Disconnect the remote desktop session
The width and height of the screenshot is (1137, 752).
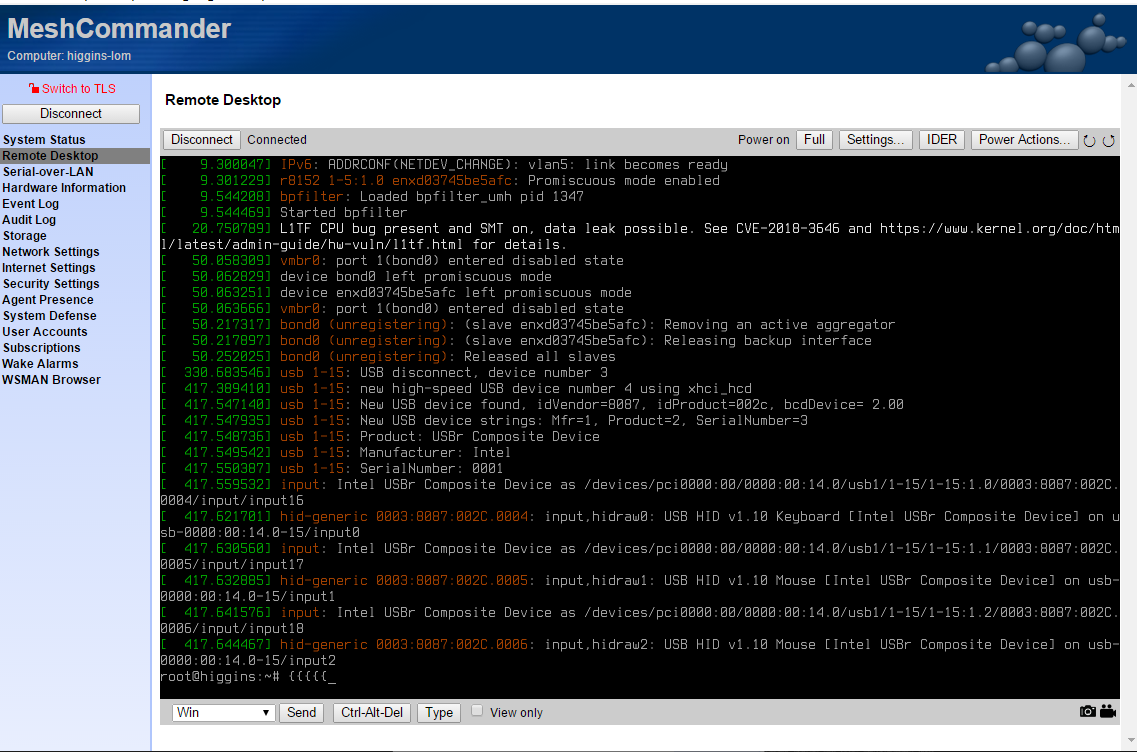pos(202,139)
